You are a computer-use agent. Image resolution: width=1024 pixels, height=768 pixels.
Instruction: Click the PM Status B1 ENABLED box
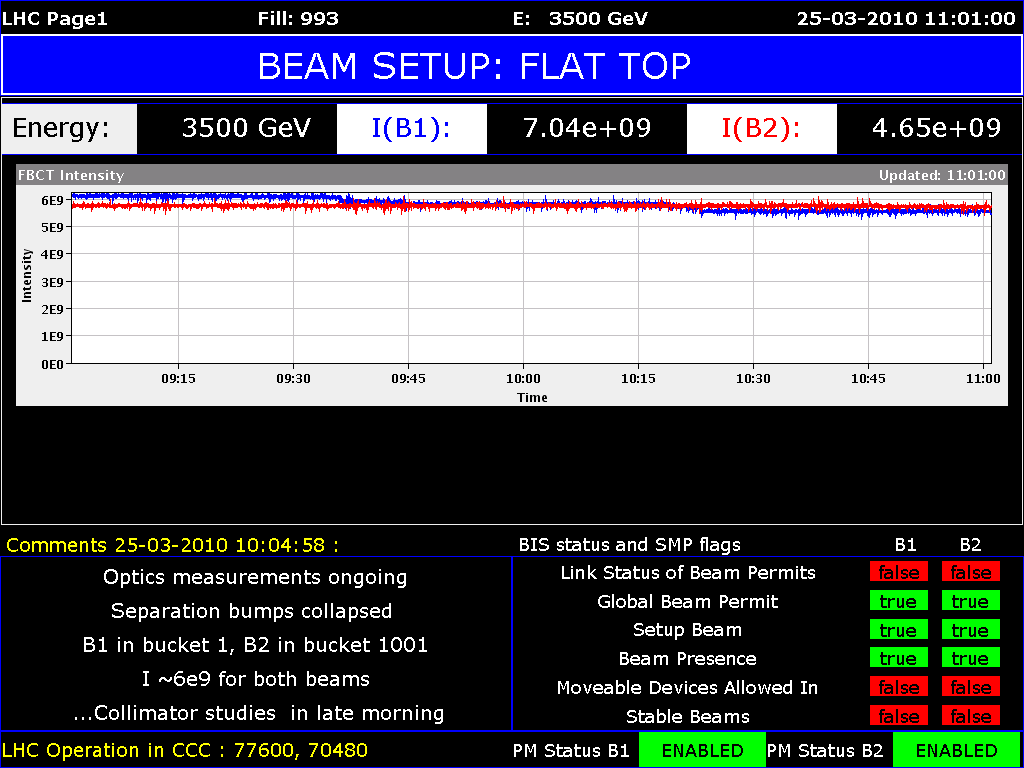[x=702, y=750]
